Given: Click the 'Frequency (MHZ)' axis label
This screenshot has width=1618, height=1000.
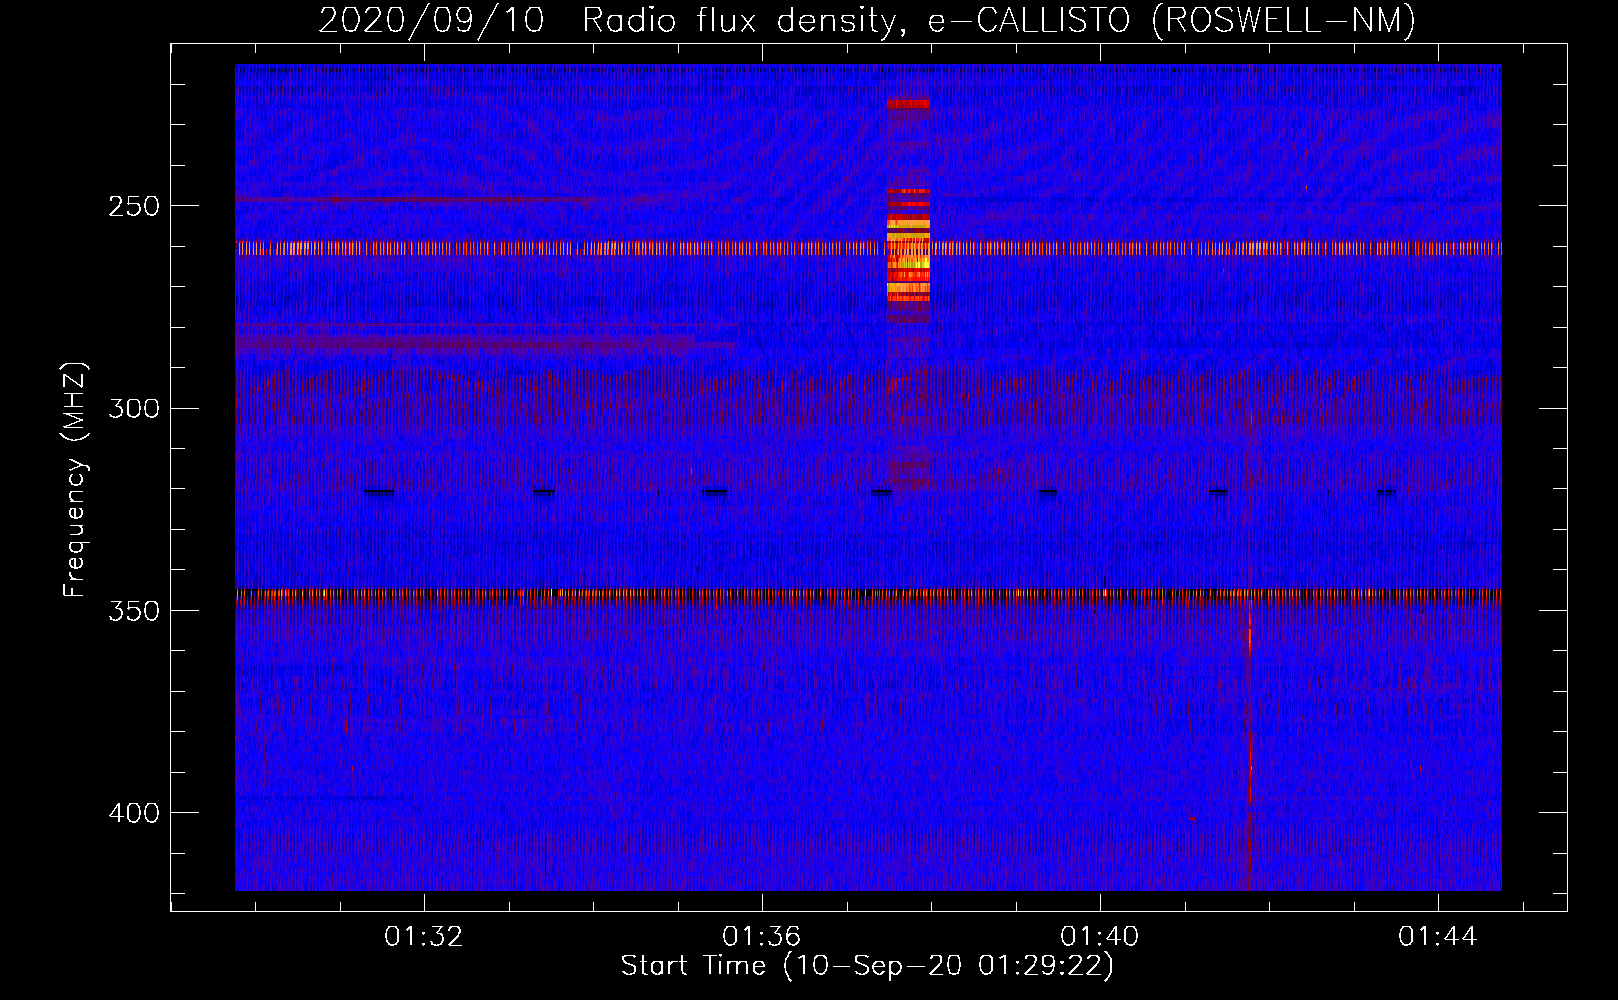Looking at the screenshot, I should point(75,480).
